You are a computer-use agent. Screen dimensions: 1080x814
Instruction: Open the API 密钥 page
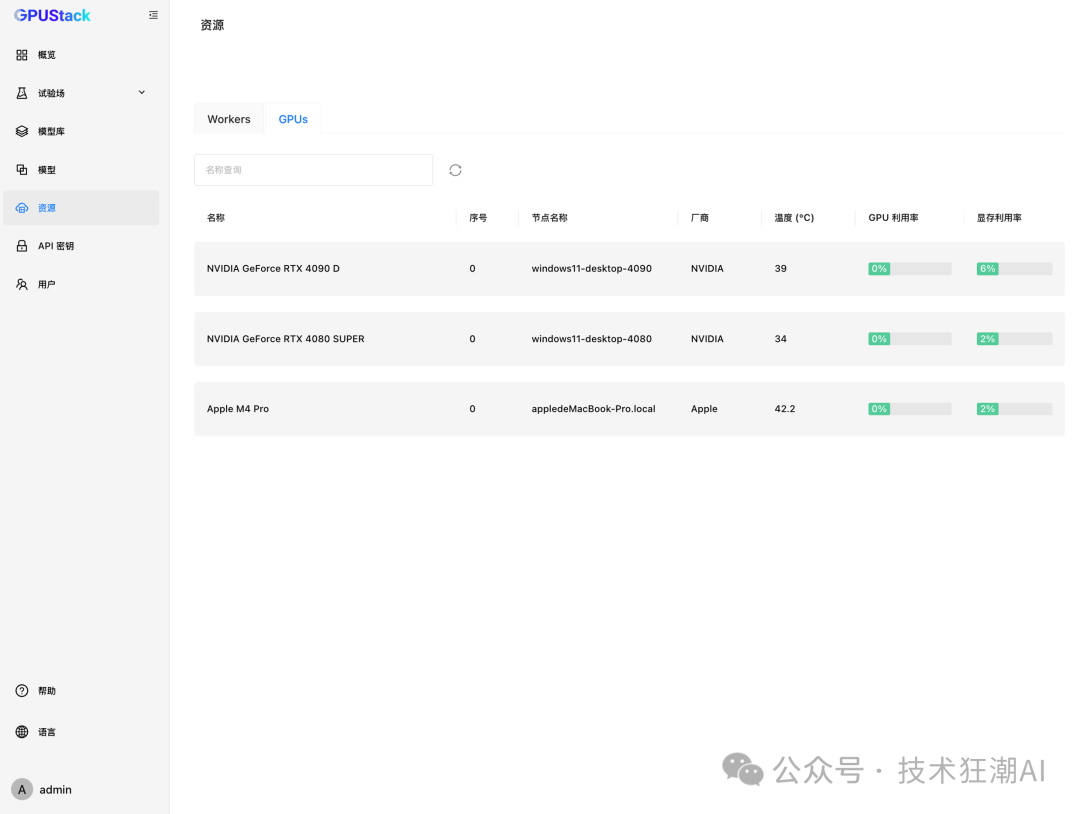pos(55,246)
